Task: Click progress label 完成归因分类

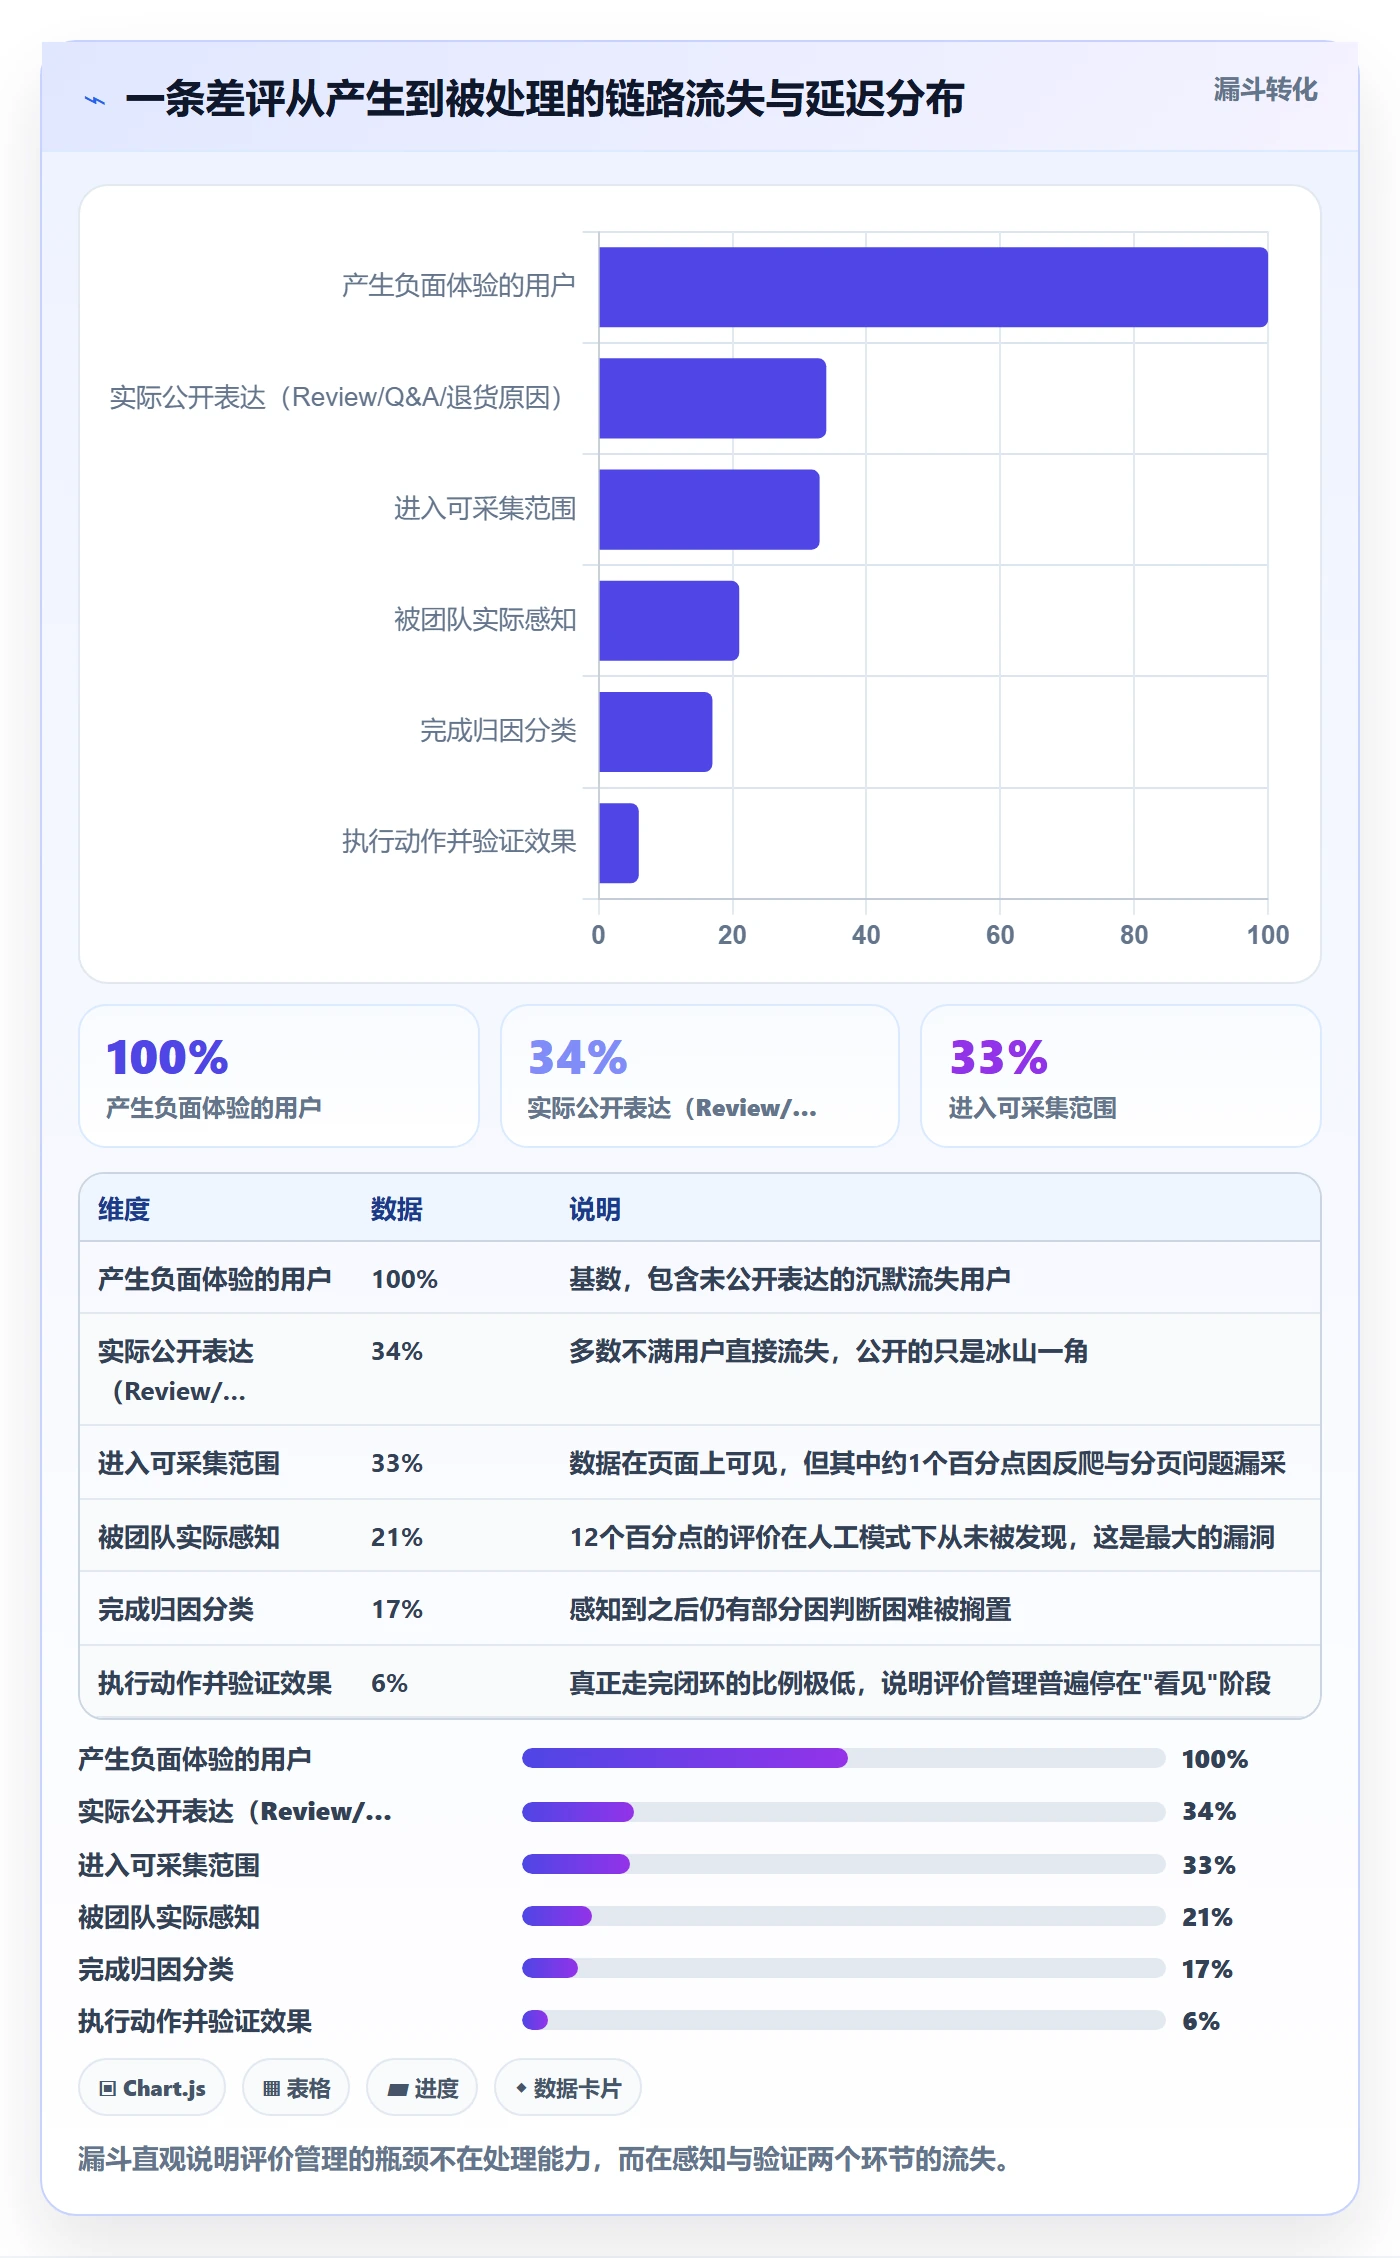Action: click(156, 1969)
